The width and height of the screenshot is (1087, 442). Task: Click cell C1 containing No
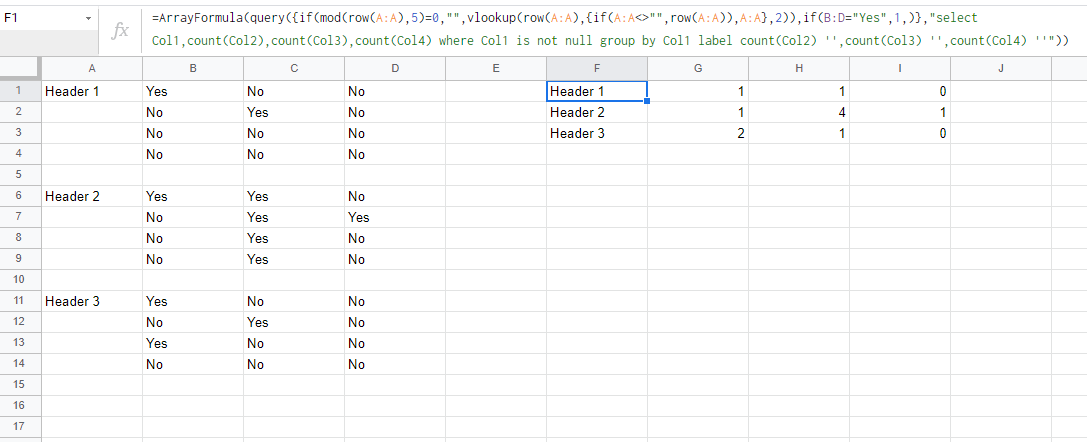coord(294,91)
